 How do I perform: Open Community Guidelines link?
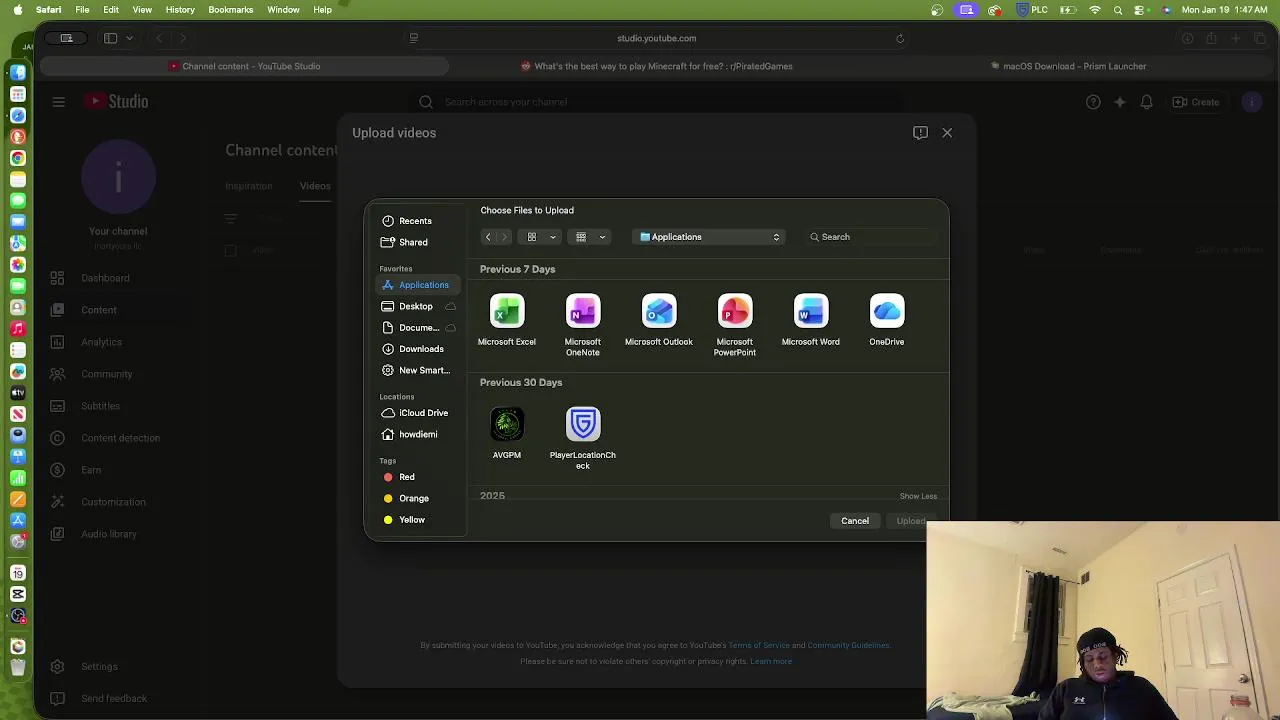(848, 645)
